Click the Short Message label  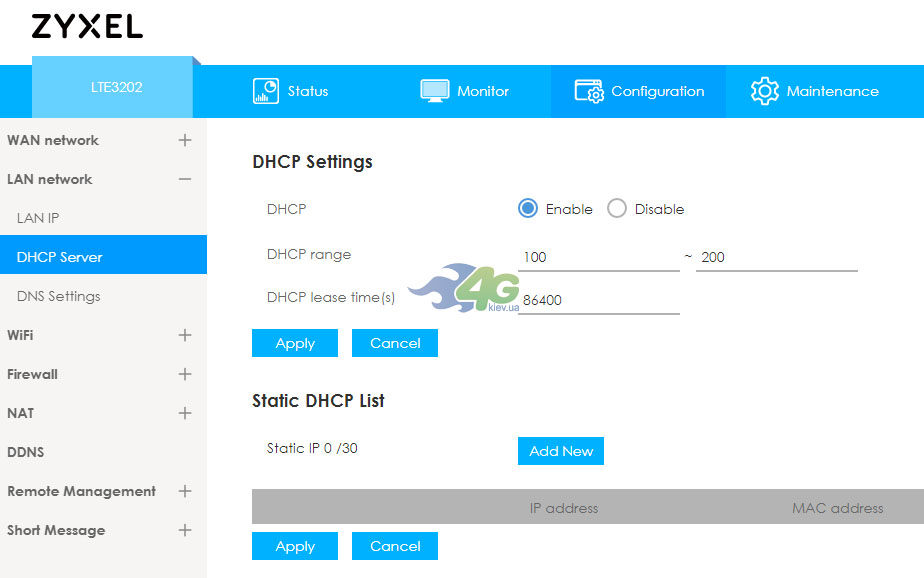pyautogui.click(x=56, y=530)
